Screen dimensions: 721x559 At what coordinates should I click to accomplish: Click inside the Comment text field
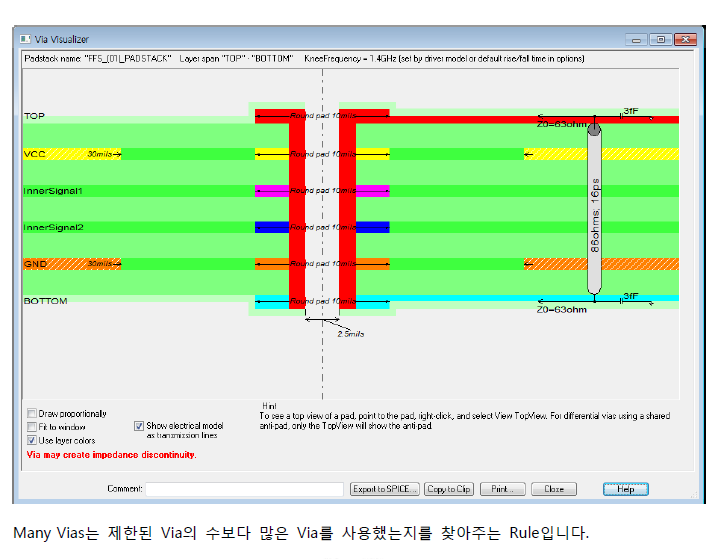(x=244, y=489)
